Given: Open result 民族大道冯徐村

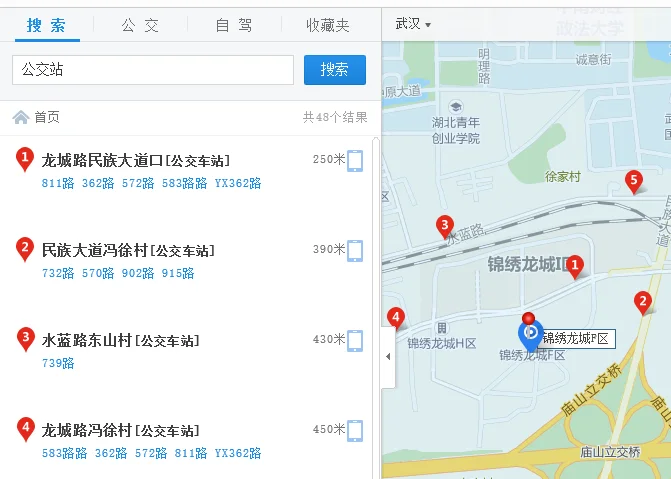Looking at the screenshot, I should [128, 250].
